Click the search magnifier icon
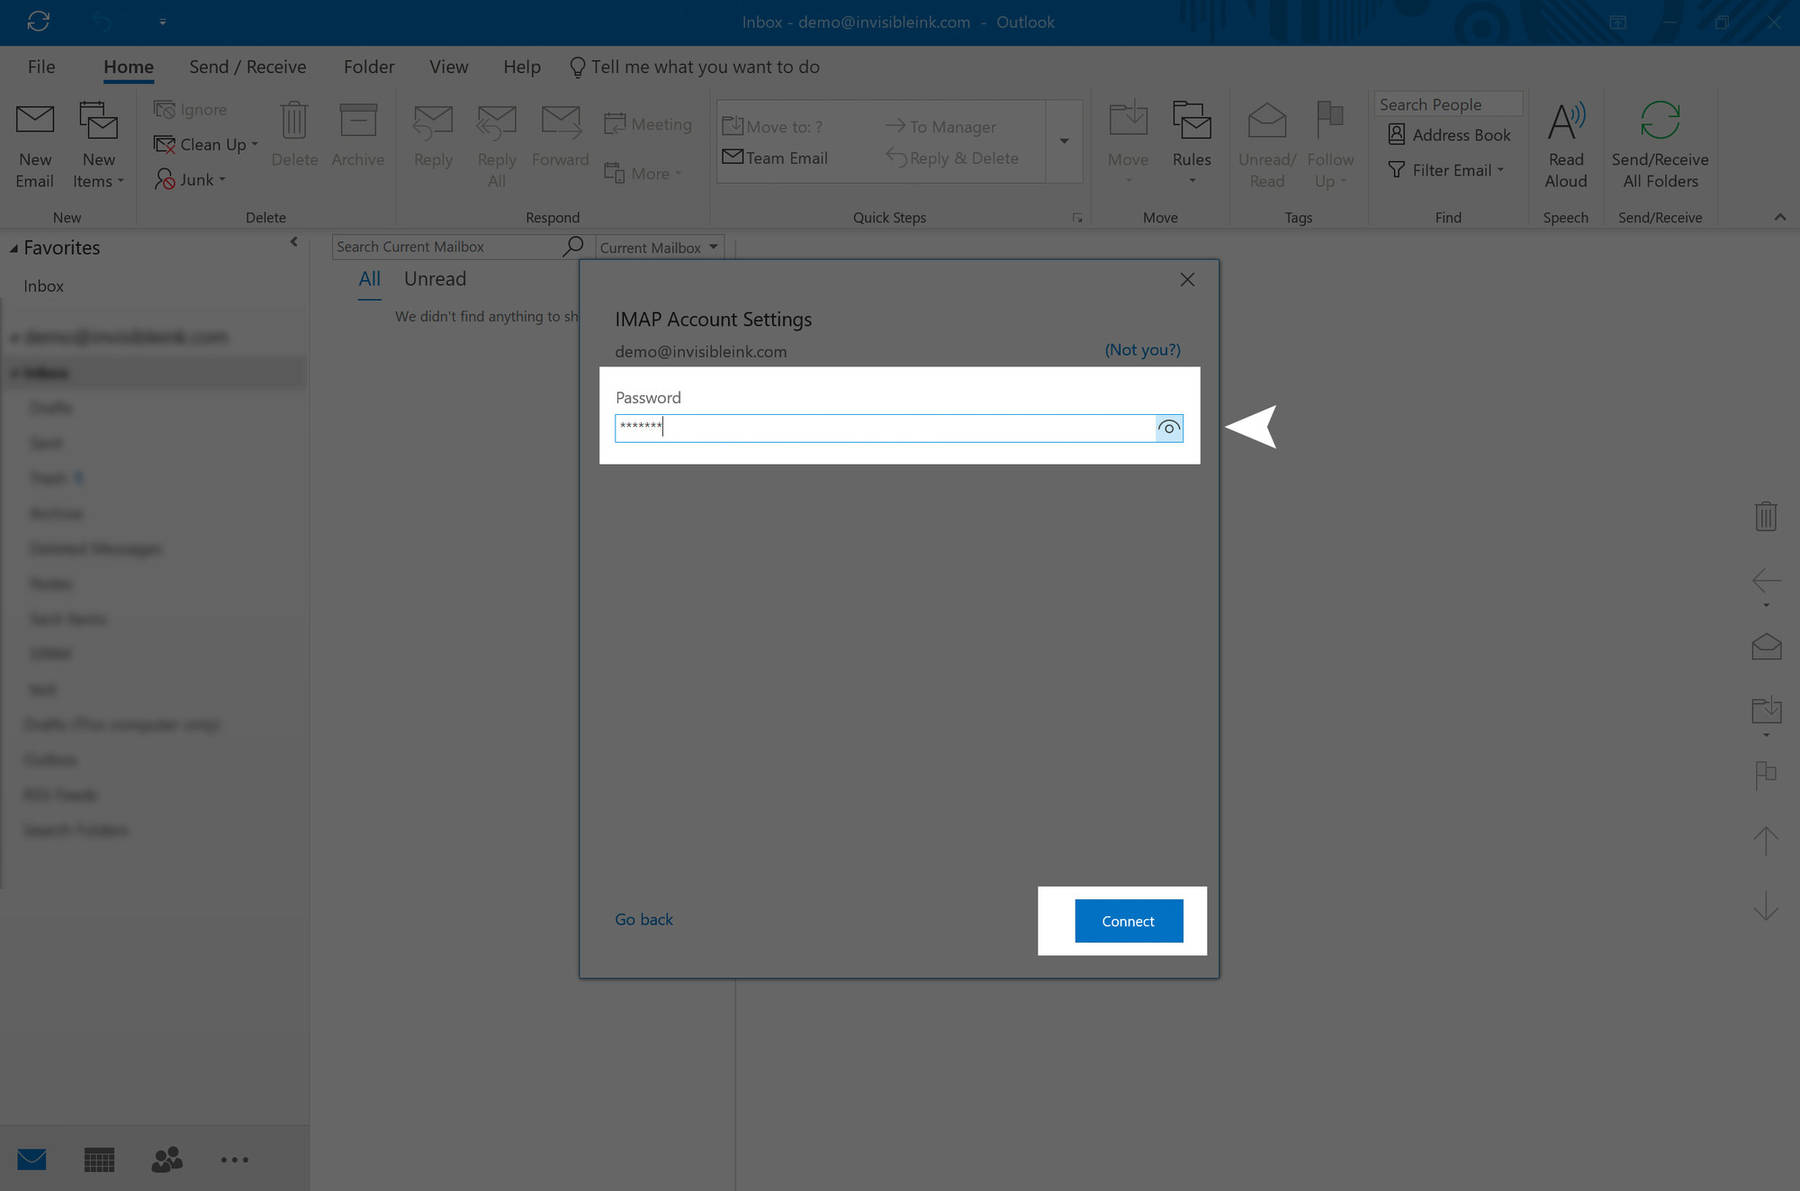 click(x=573, y=246)
